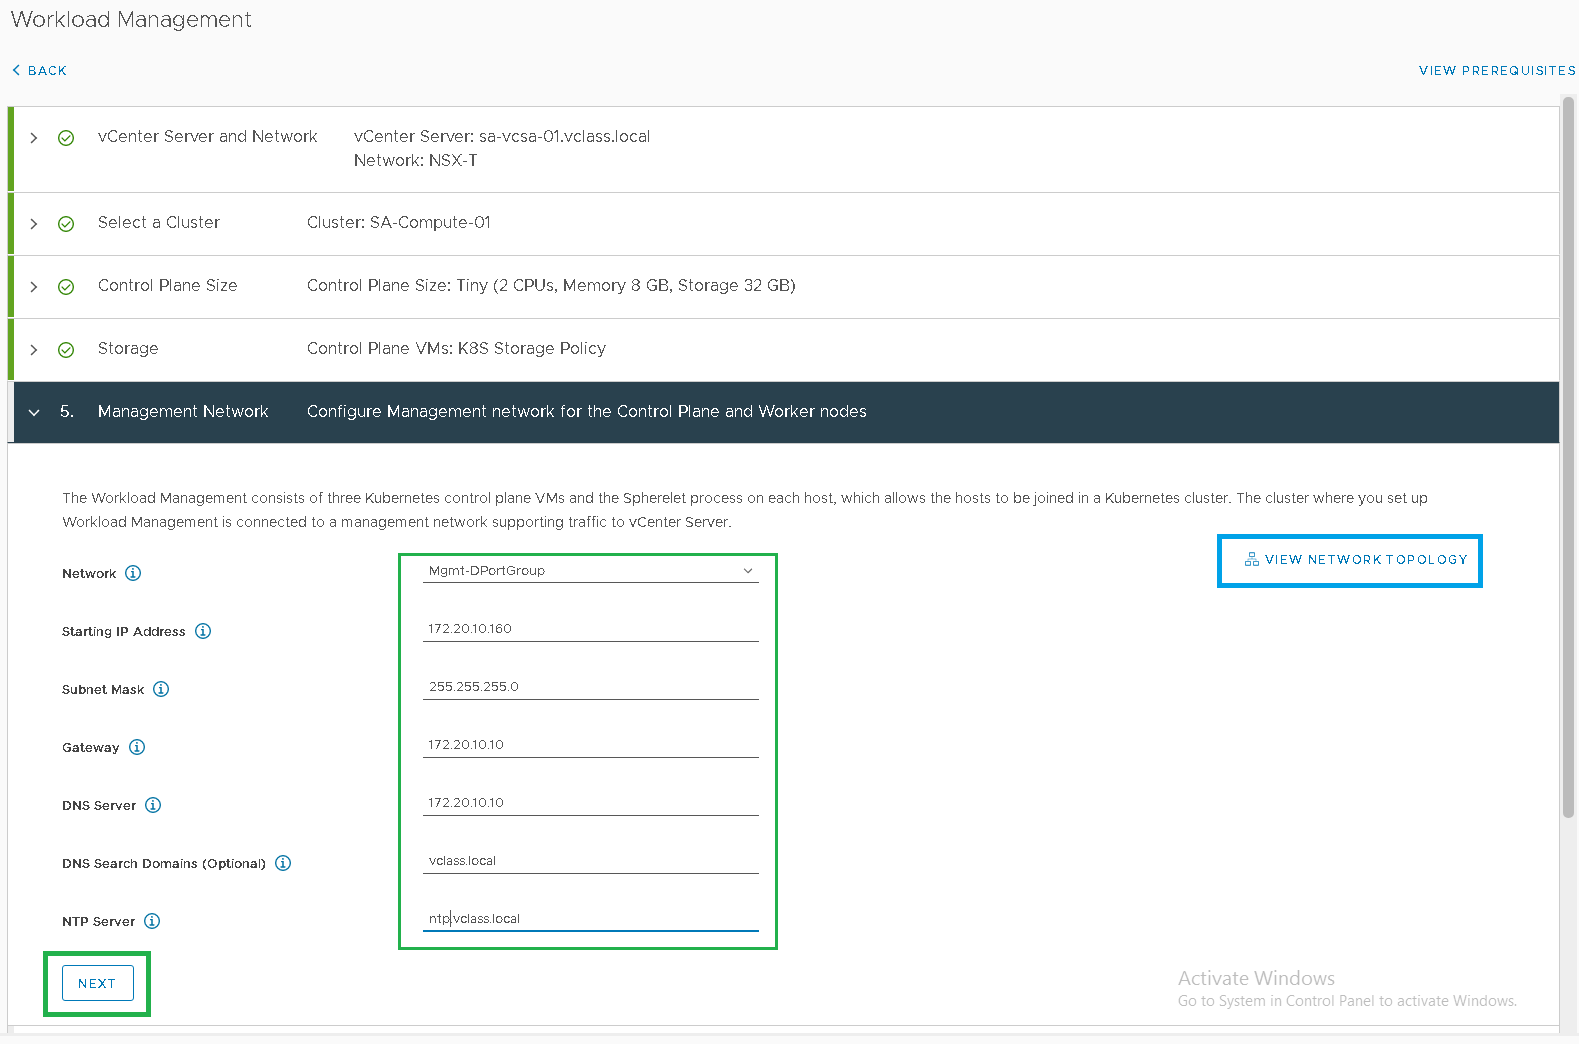The image size is (1579, 1044).
Task: Go back using the BACK link
Action: [x=40, y=71]
